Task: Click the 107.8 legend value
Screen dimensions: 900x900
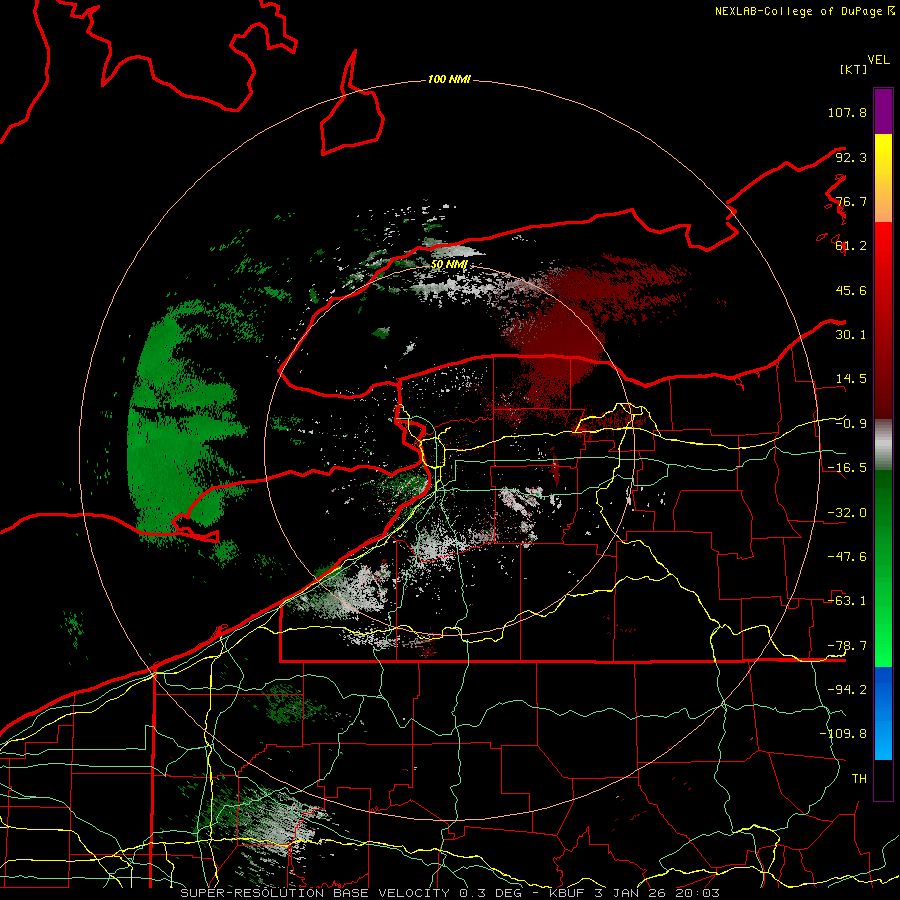Action: tap(847, 112)
